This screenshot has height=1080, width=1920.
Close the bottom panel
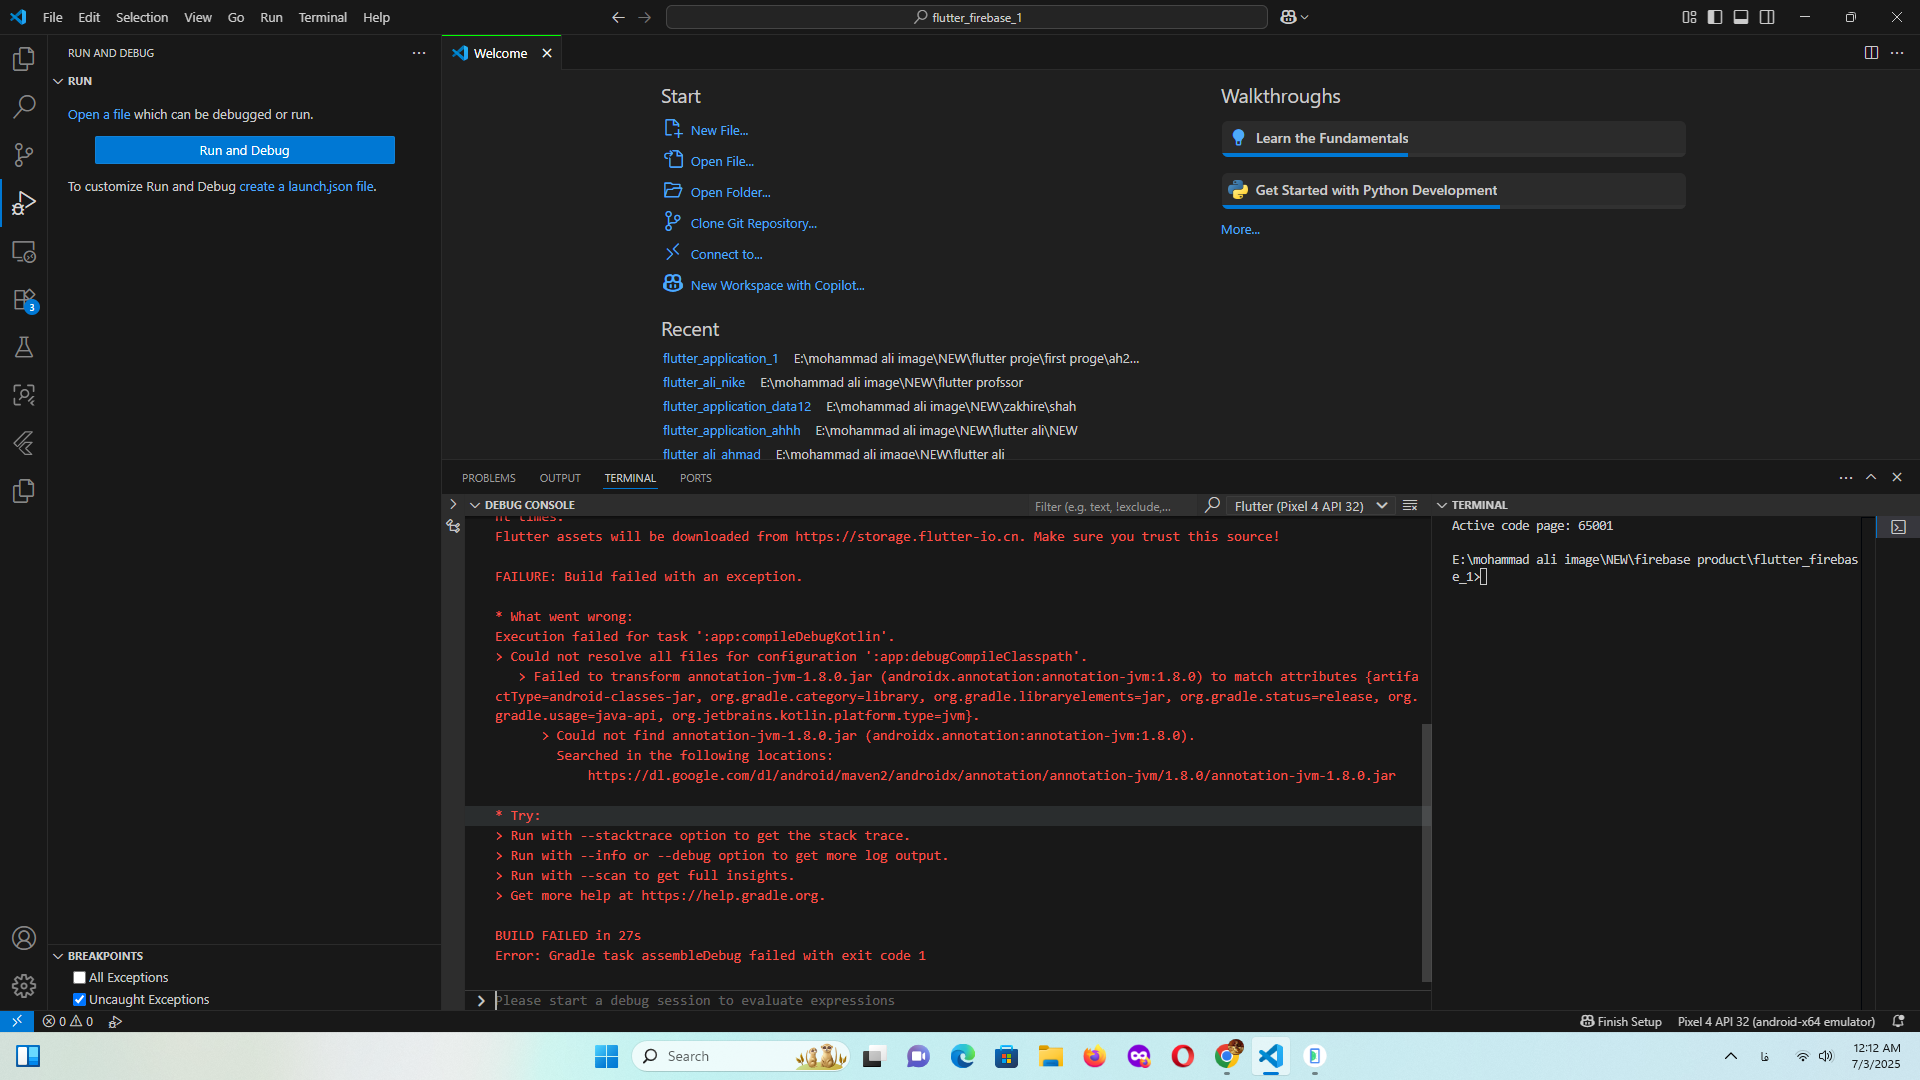click(1897, 477)
